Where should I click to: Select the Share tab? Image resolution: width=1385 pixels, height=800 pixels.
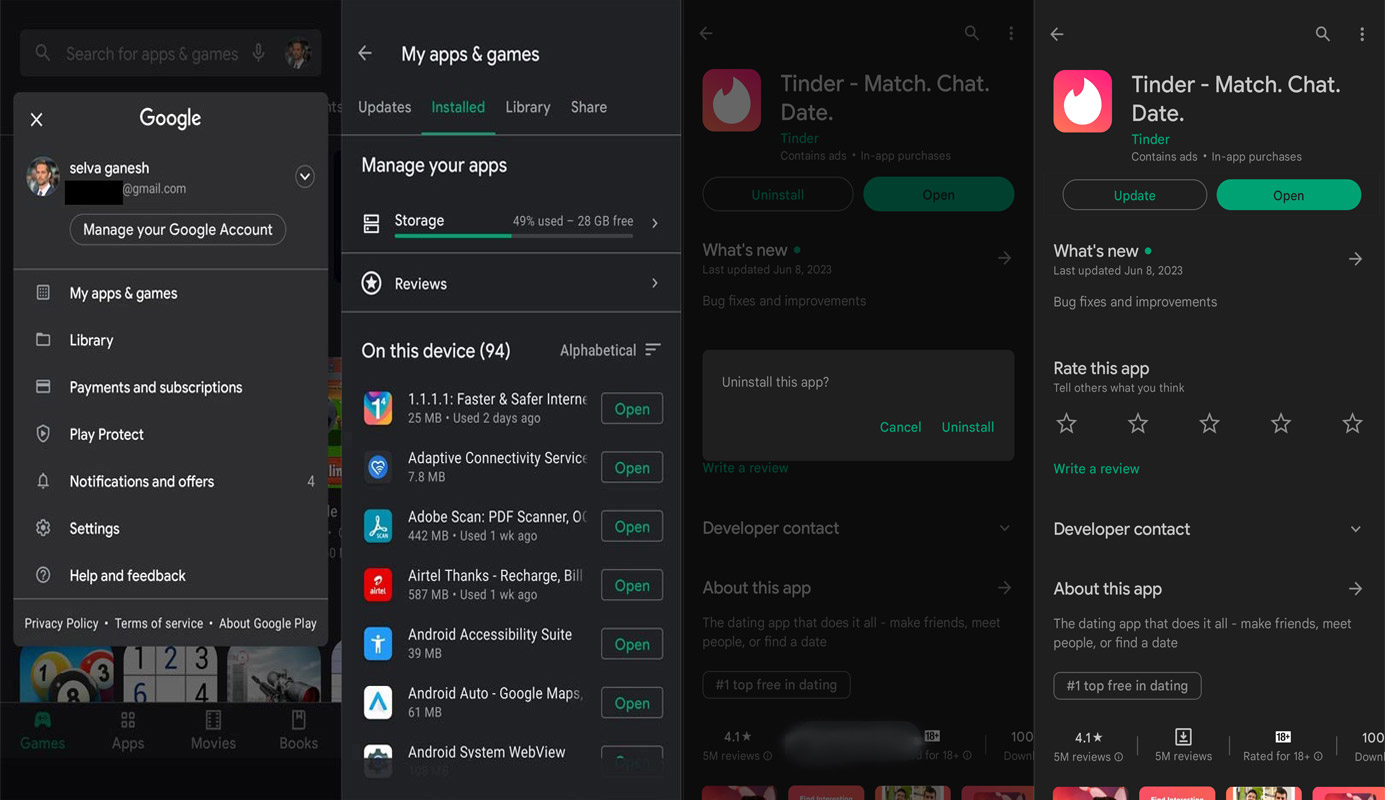click(589, 107)
